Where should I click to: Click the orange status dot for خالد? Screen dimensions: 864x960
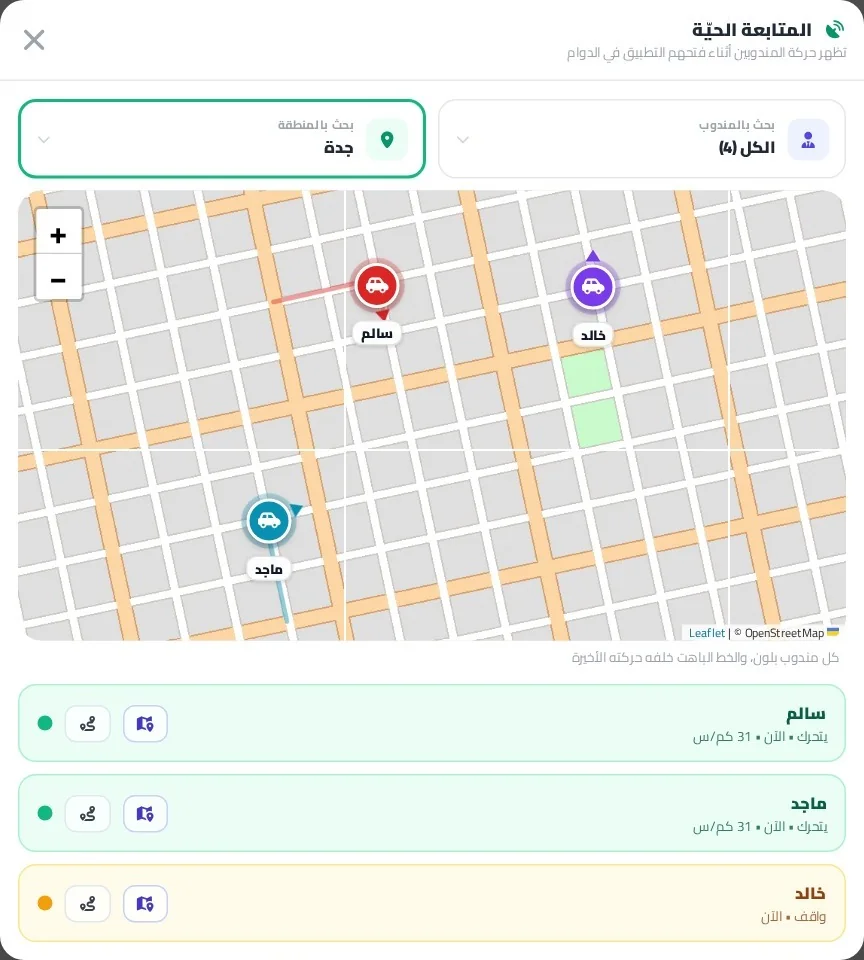tap(45, 903)
